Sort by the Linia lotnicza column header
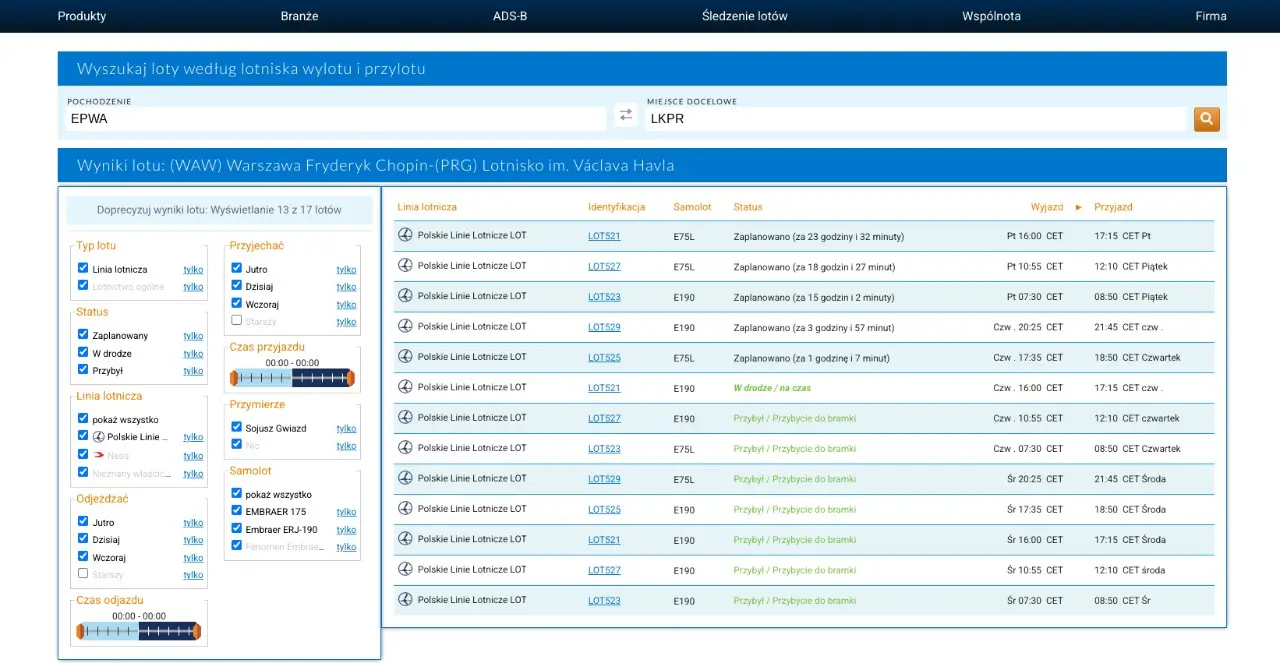Screen dimensions: 1280x663 (427, 207)
